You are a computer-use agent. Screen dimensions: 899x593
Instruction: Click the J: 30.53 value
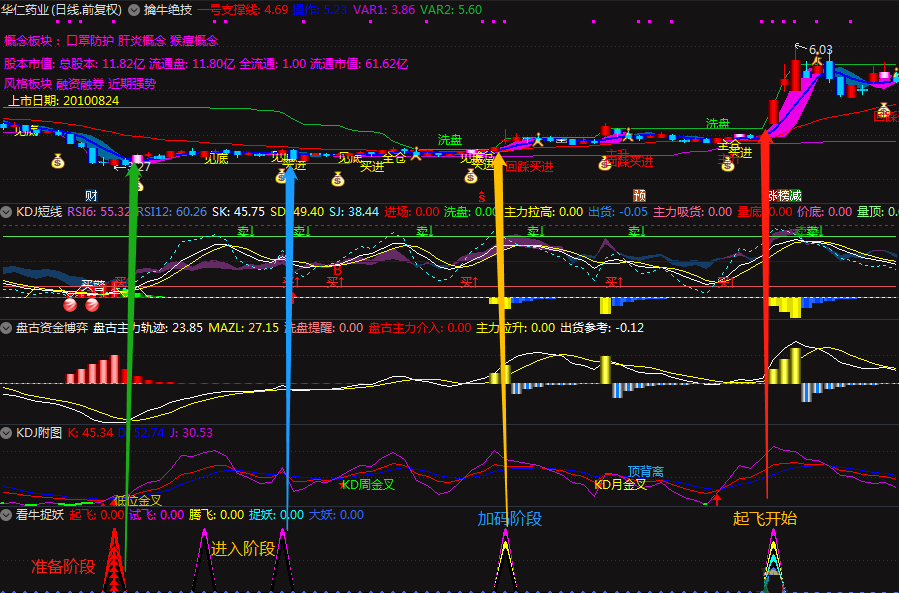coord(191,433)
